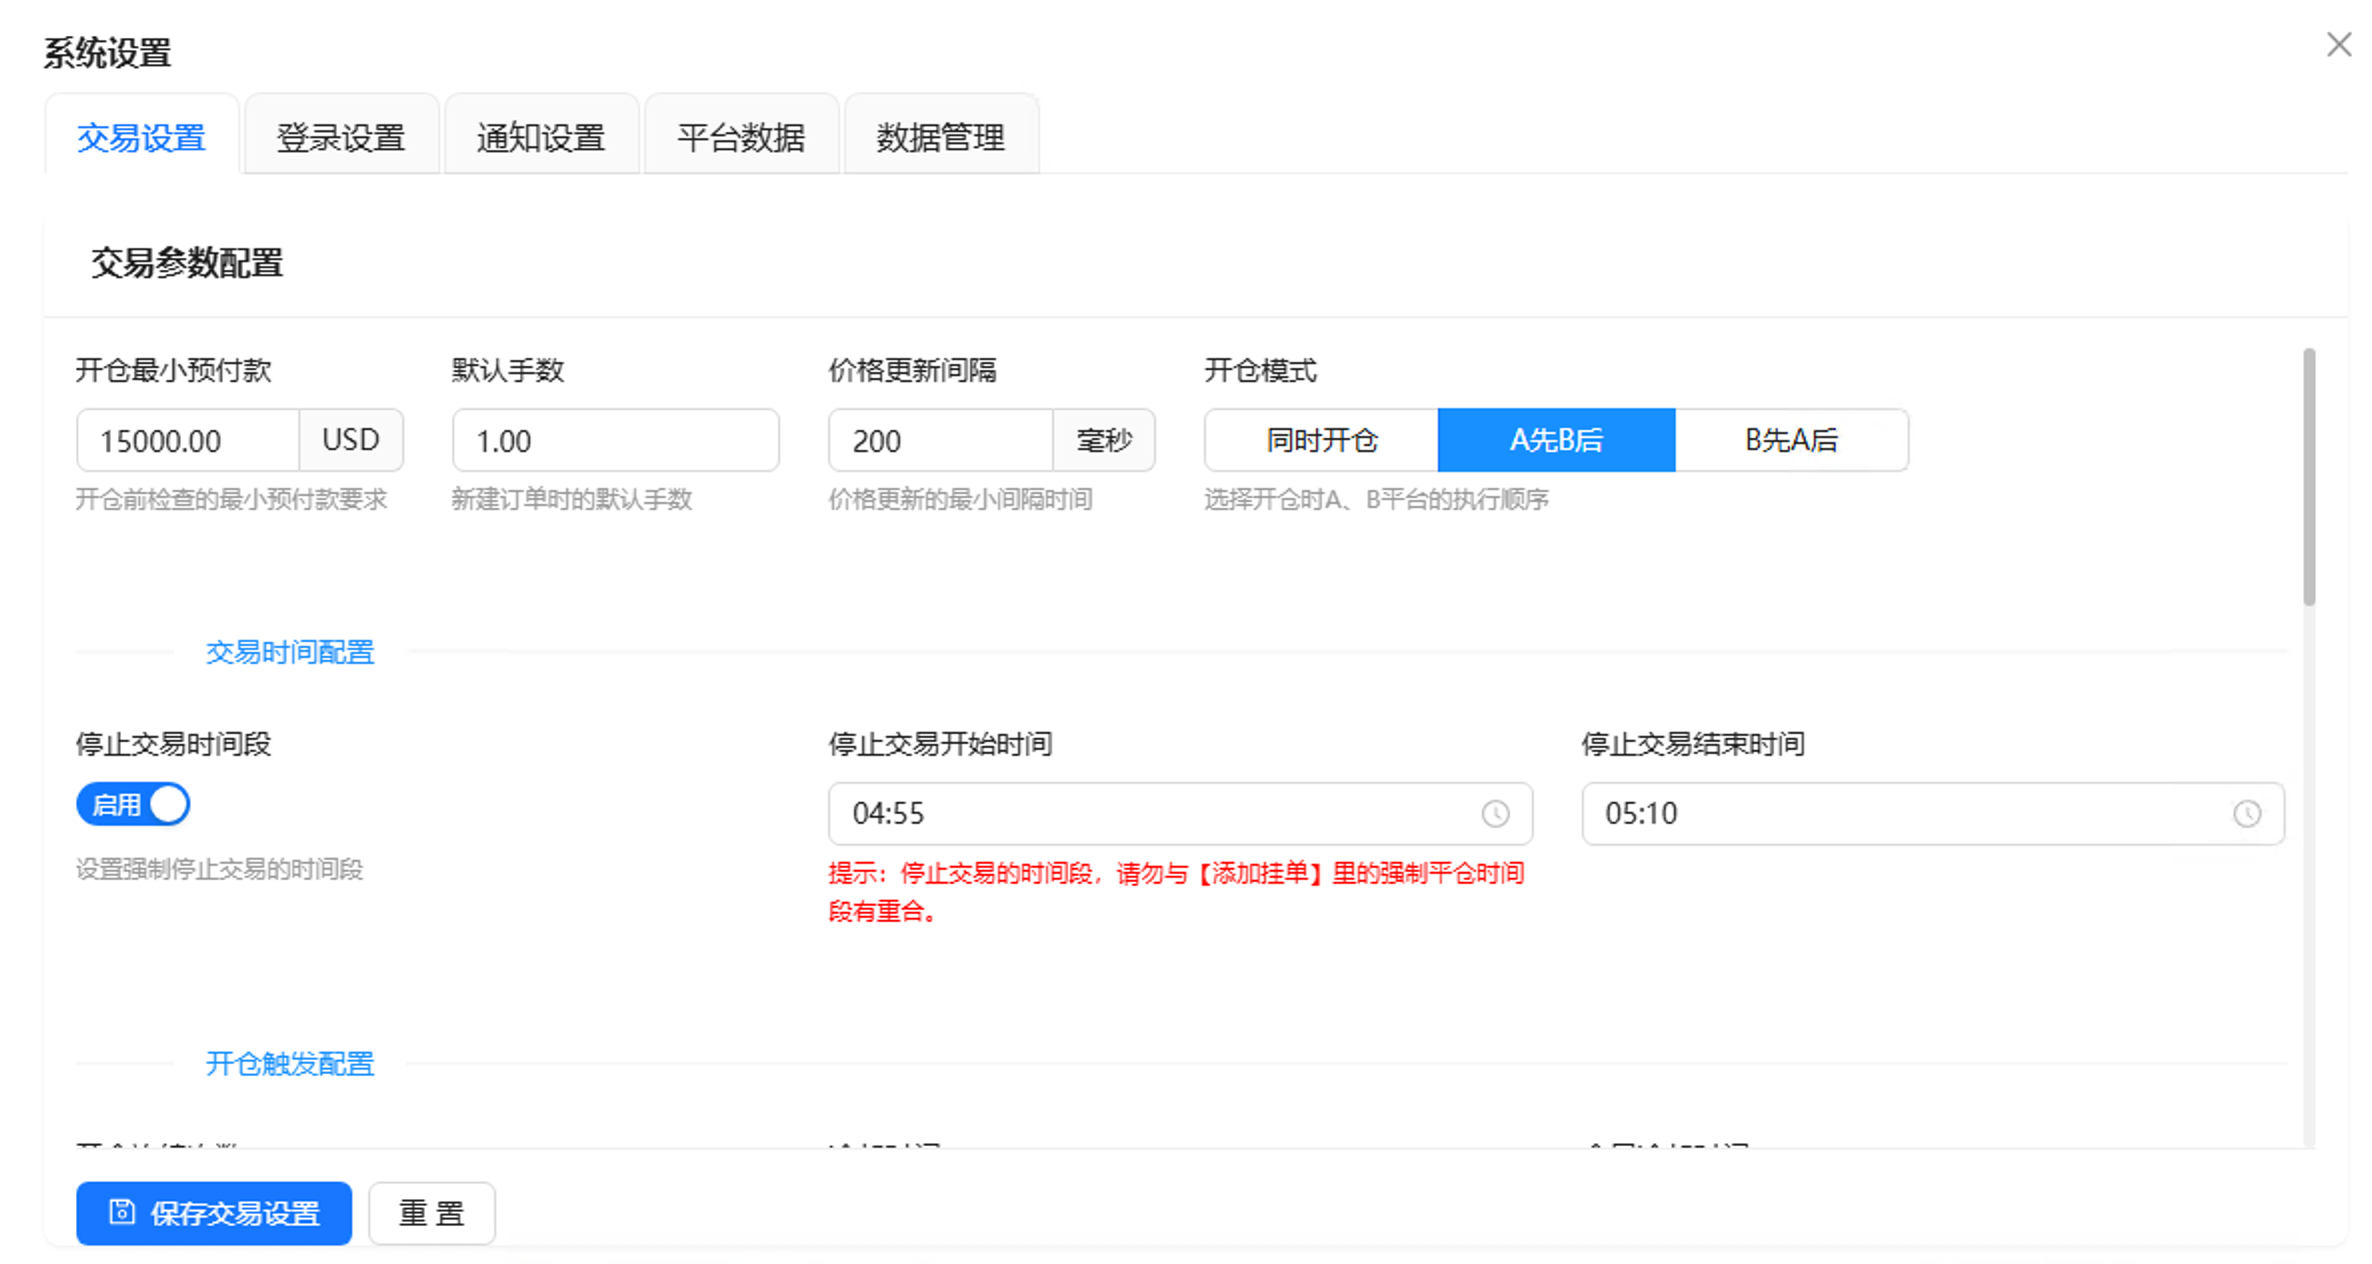Image resolution: width=2372 pixels, height=1264 pixels.
Task: Click the 停止交易时间段 field label
Action: (x=173, y=744)
